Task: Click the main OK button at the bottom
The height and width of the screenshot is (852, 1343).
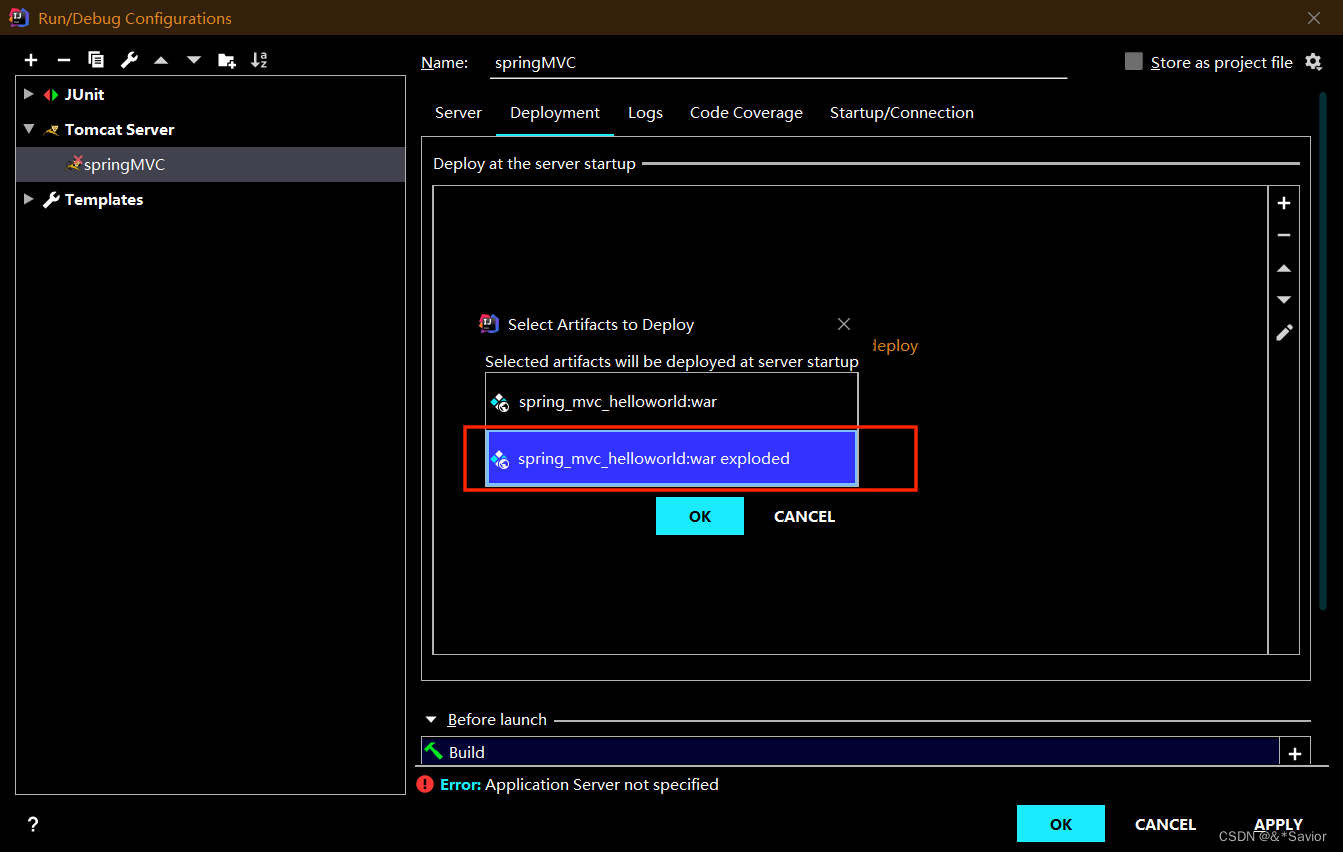Action: (x=1061, y=824)
